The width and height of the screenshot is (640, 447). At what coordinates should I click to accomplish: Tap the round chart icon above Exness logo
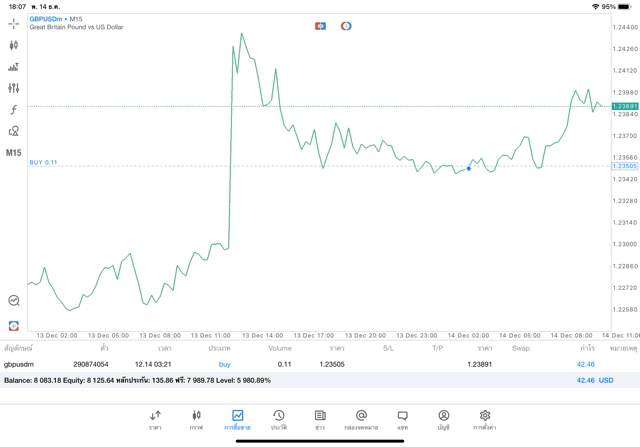click(13, 300)
